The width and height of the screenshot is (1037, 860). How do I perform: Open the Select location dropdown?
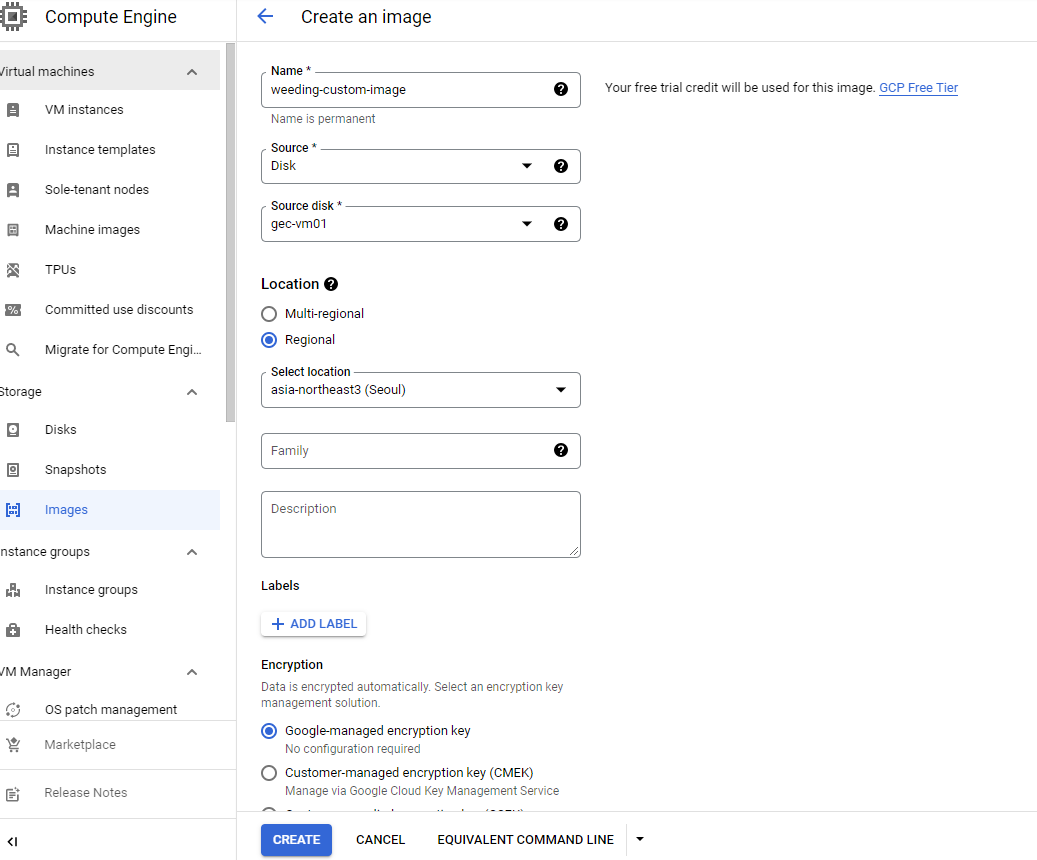(421, 390)
